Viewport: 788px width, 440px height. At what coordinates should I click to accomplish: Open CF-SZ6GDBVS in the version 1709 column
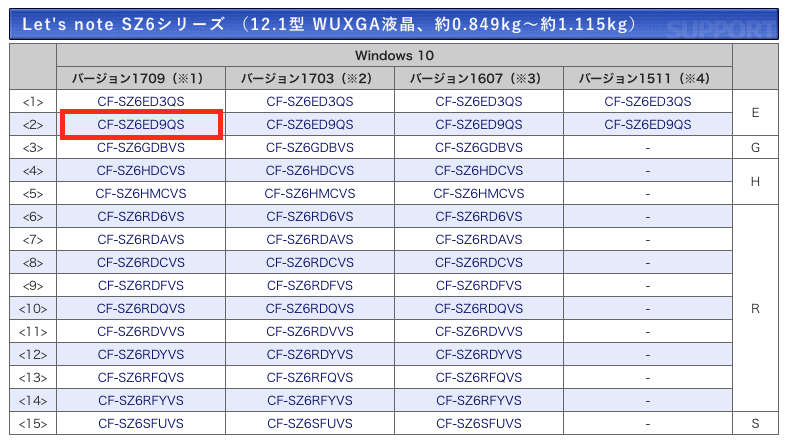tap(141, 148)
